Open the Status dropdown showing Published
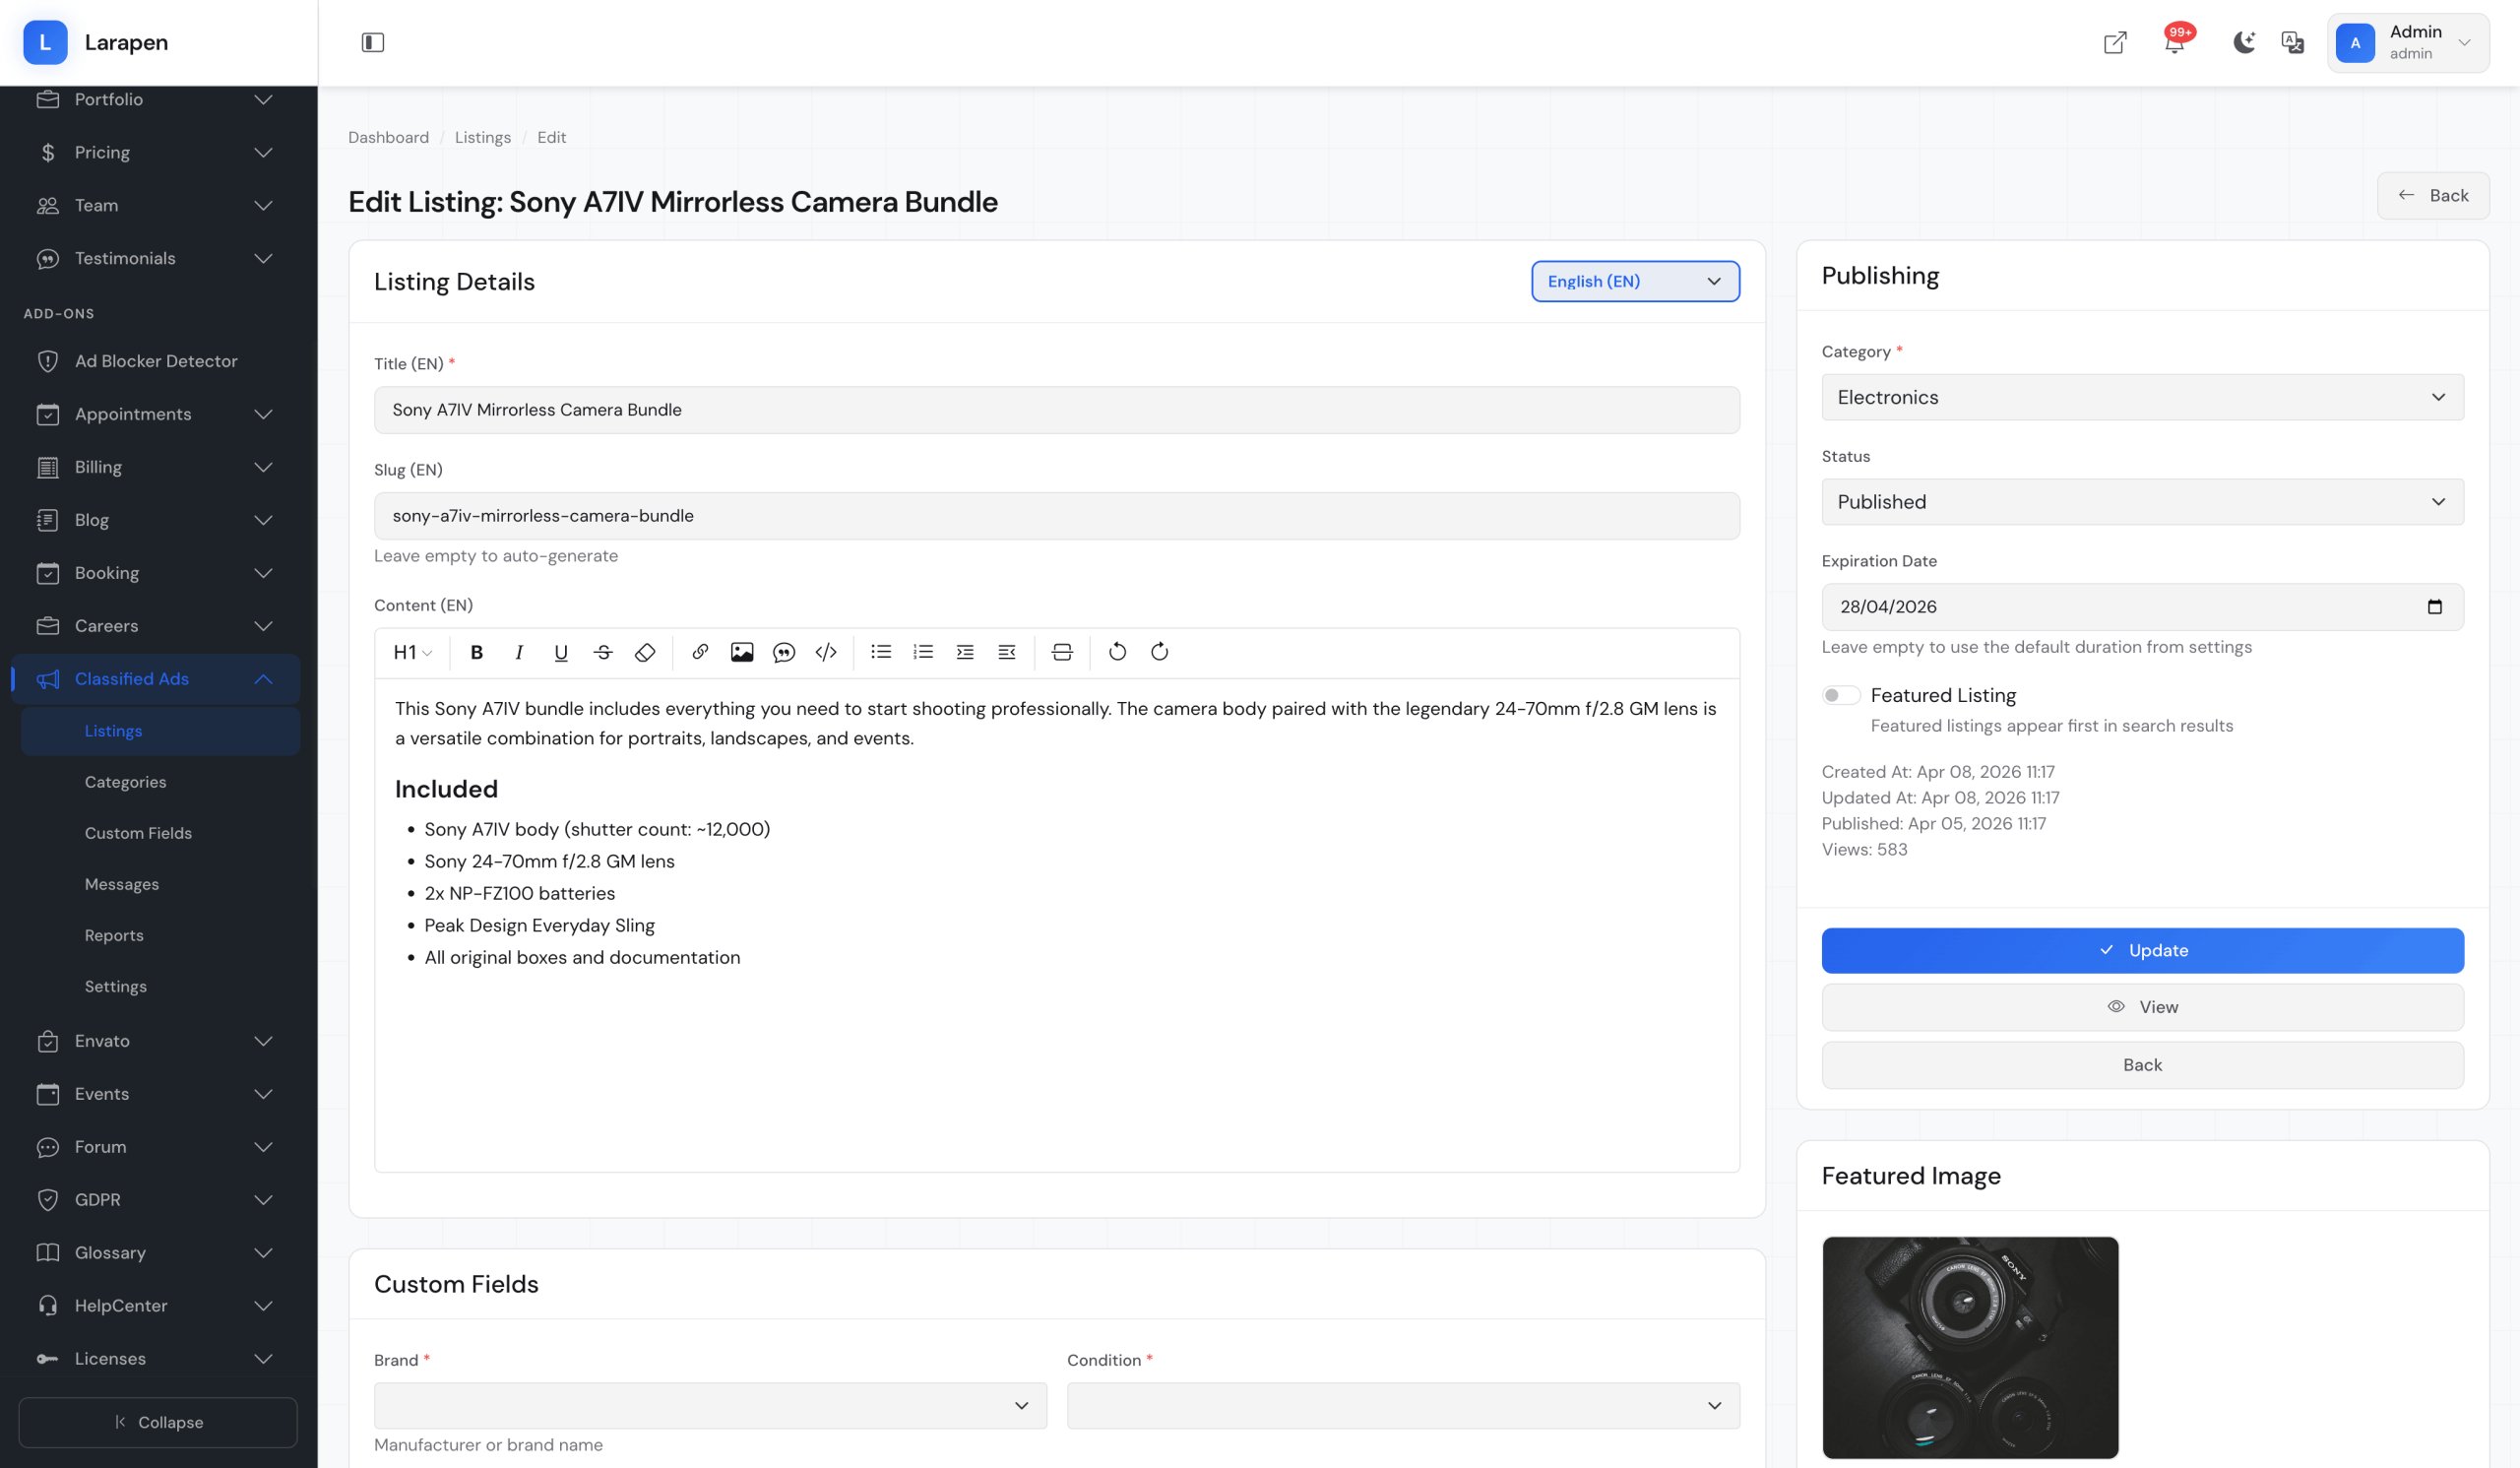 2142,502
